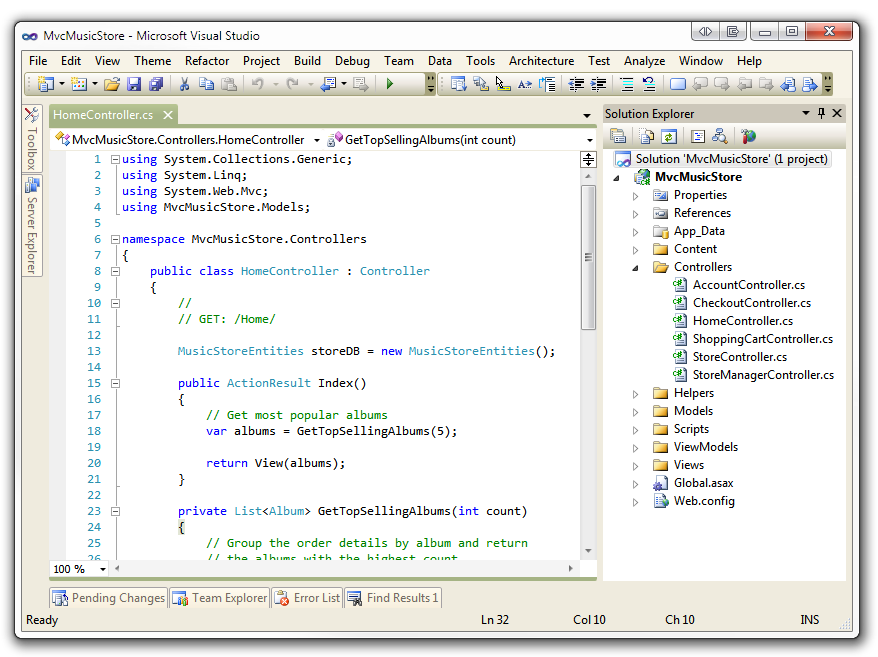
Task: Open the Refactor menu
Action: [207, 61]
